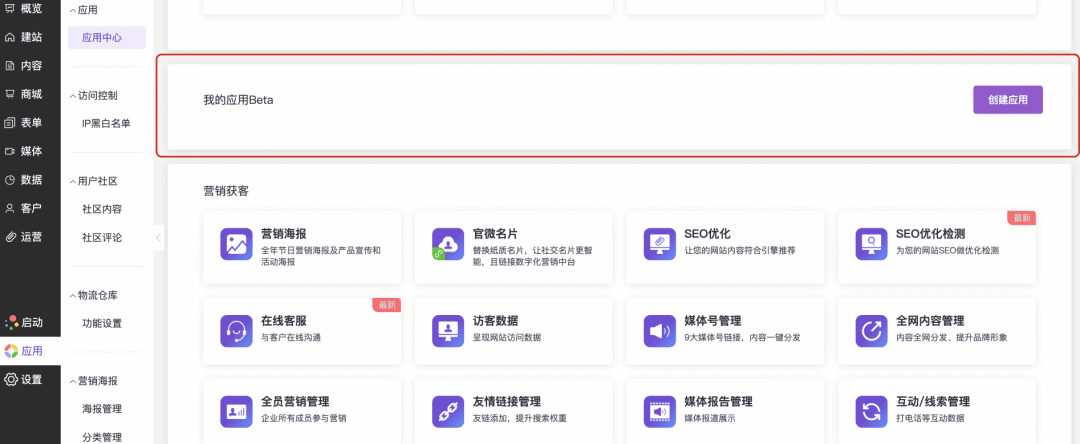The height and width of the screenshot is (444, 1080).
Task: Open the SEO优化 app icon
Action: tap(660, 244)
